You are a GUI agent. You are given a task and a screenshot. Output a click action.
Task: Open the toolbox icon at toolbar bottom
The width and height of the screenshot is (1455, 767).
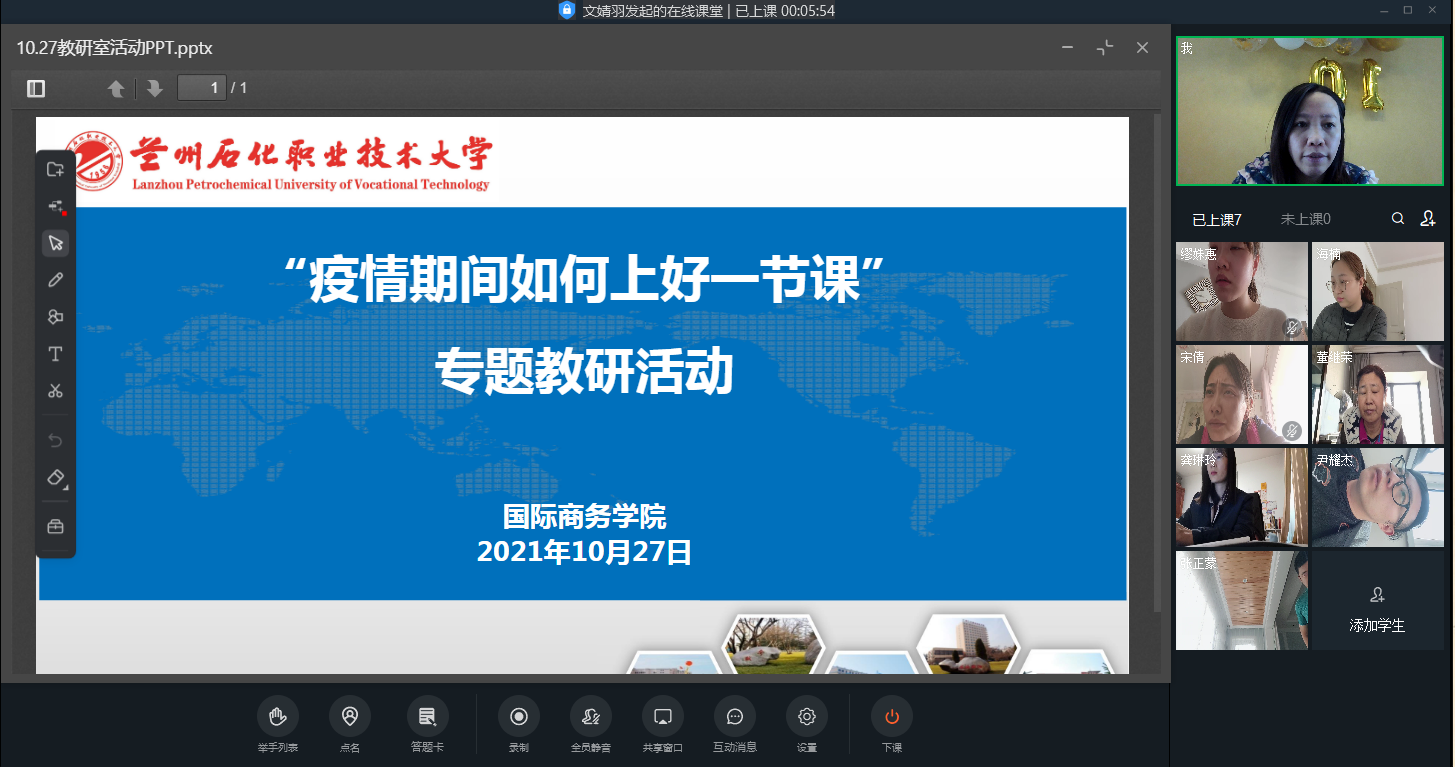tap(56, 526)
